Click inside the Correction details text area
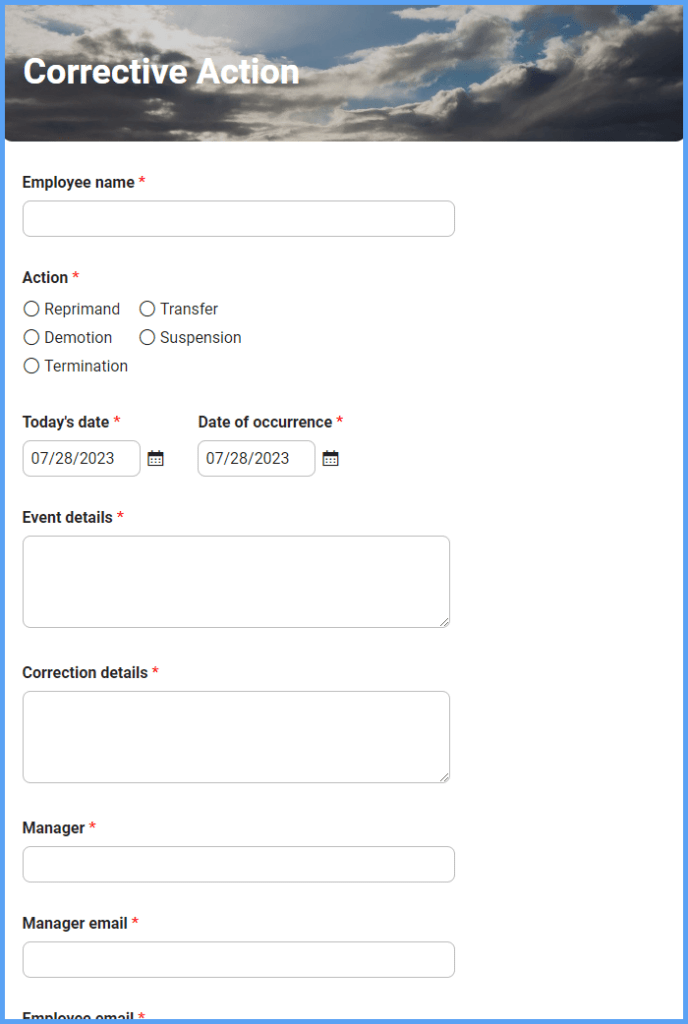Image resolution: width=688 pixels, height=1024 pixels. [x=236, y=735]
